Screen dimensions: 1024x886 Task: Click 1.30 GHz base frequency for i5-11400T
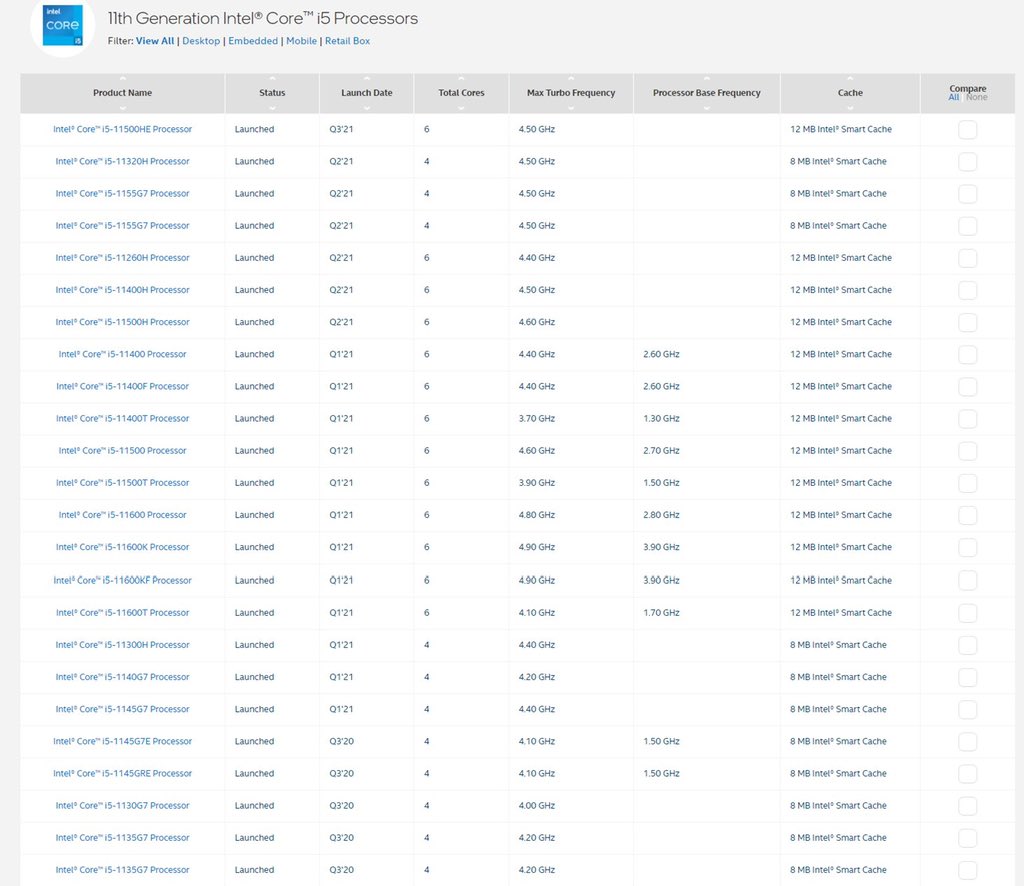661,419
